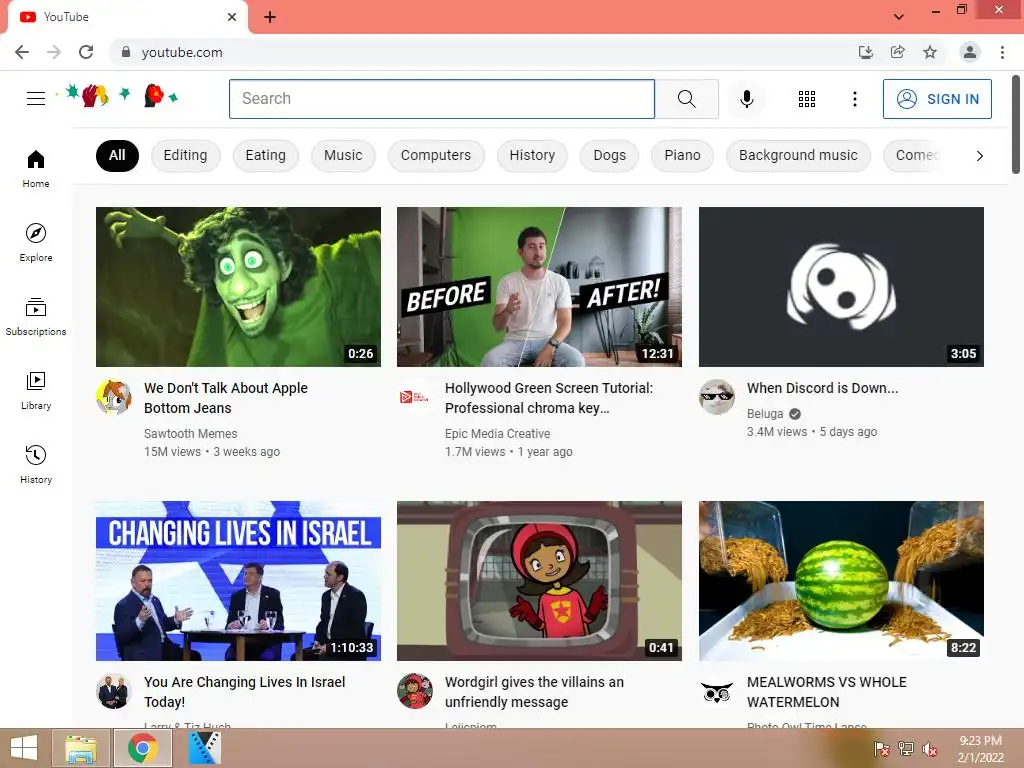Viewport: 1024px width, 768px height.
Task: Open 'When Discord is Down...' title
Action: point(822,388)
